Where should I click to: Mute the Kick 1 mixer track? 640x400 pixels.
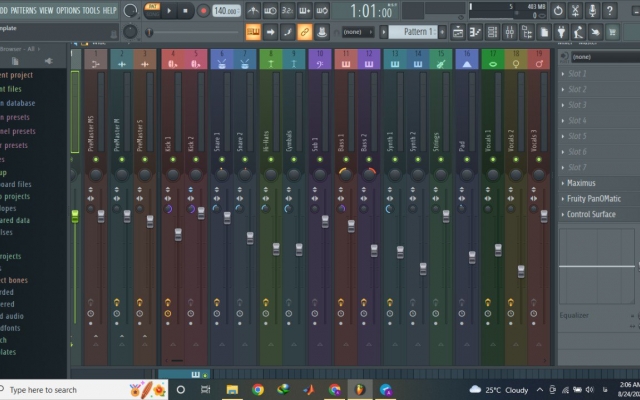[x=173, y=160]
